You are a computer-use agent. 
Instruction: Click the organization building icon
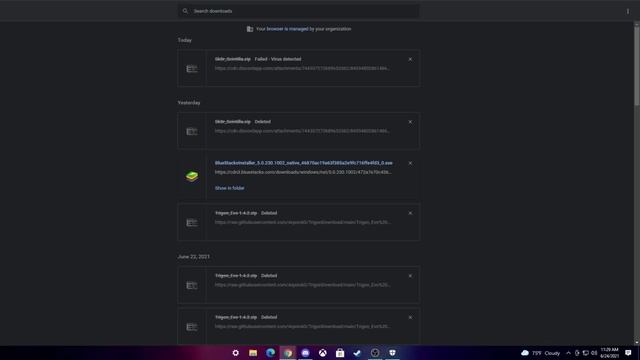[250, 29]
